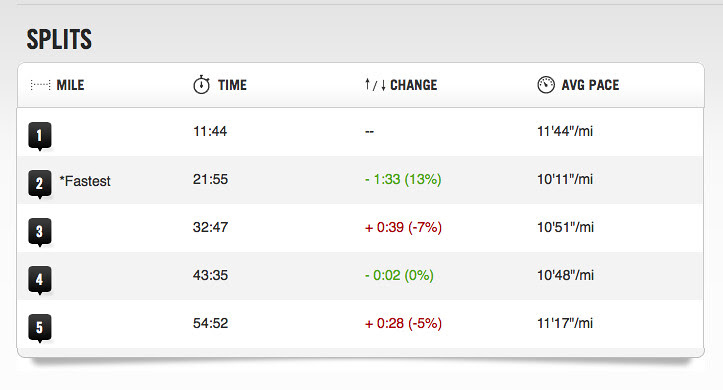Select the CHANGE column header
This screenshot has height=390, width=723.
[414, 85]
